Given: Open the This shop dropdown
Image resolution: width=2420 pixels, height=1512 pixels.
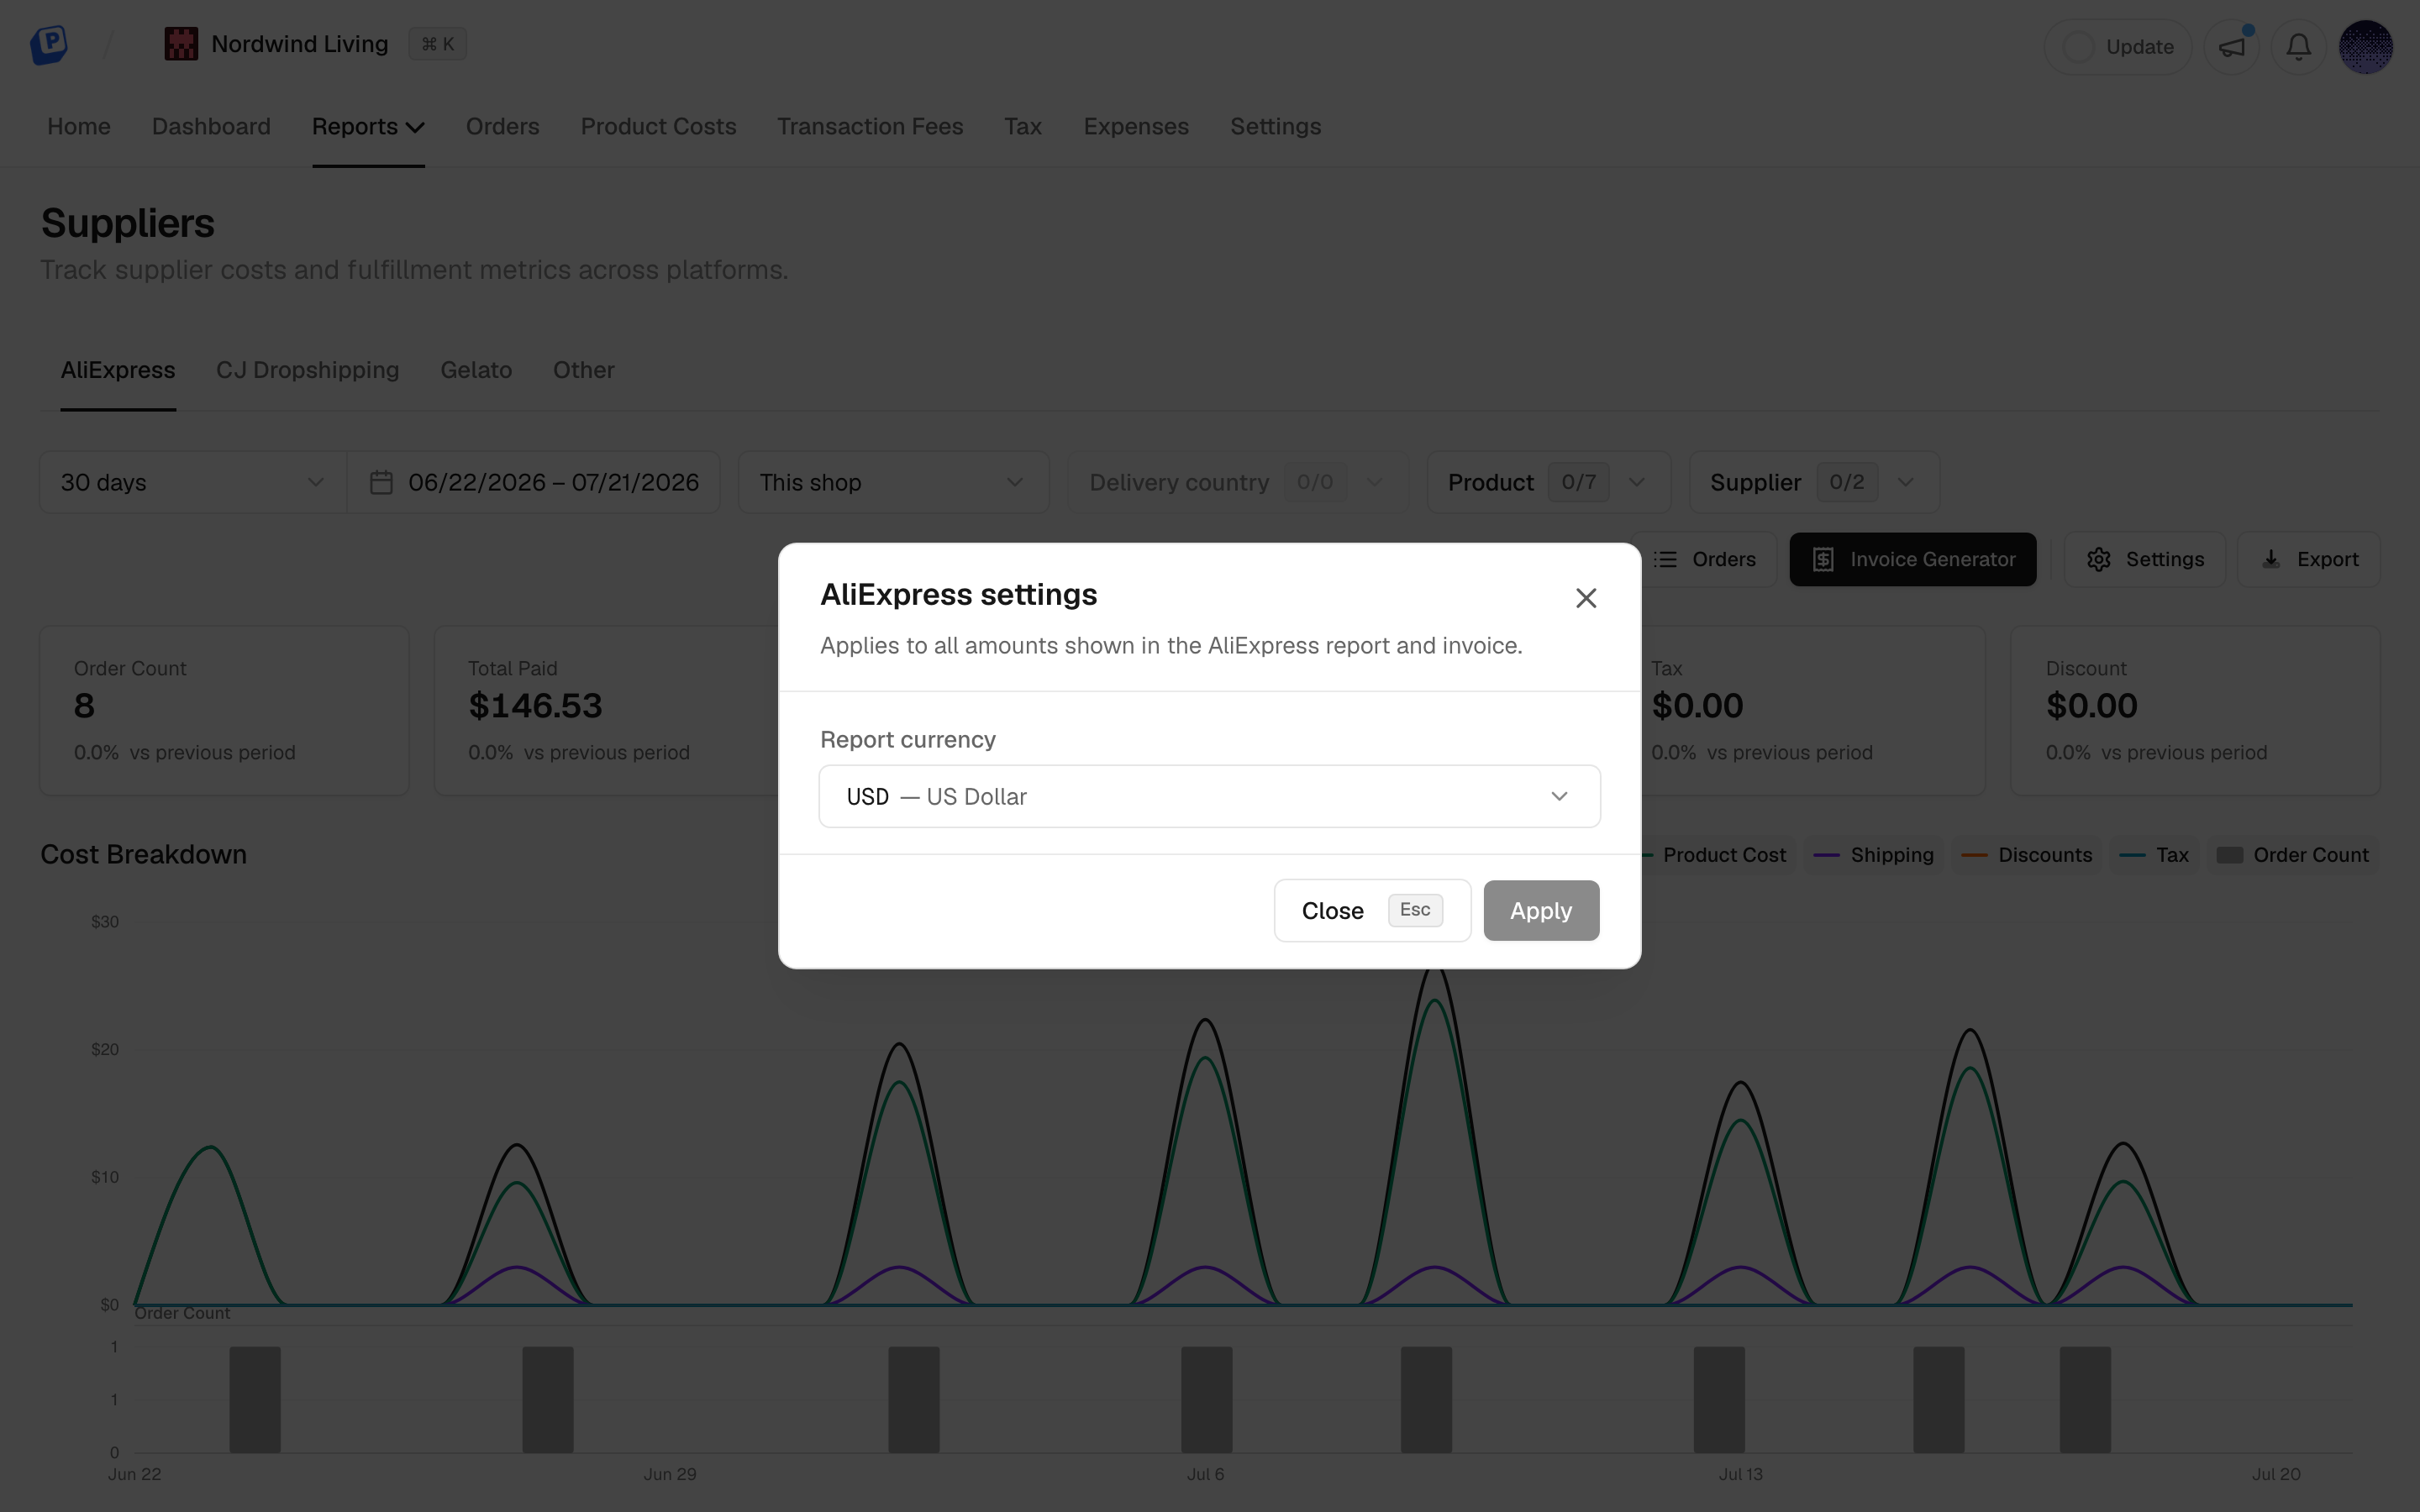Looking at the screenshot, I should (893, 482).
